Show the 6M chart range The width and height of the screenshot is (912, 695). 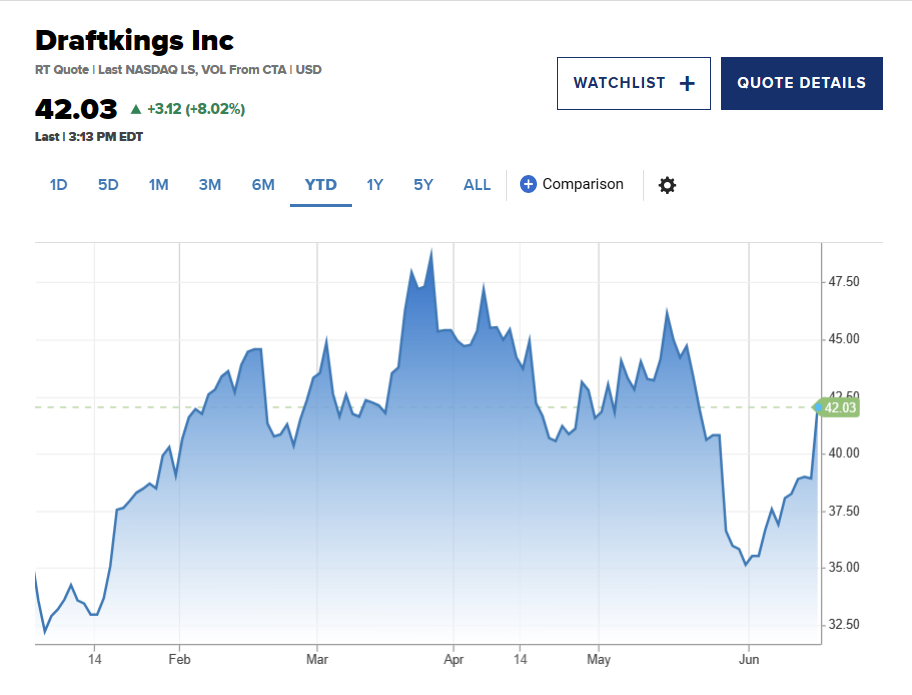point(263,185)
